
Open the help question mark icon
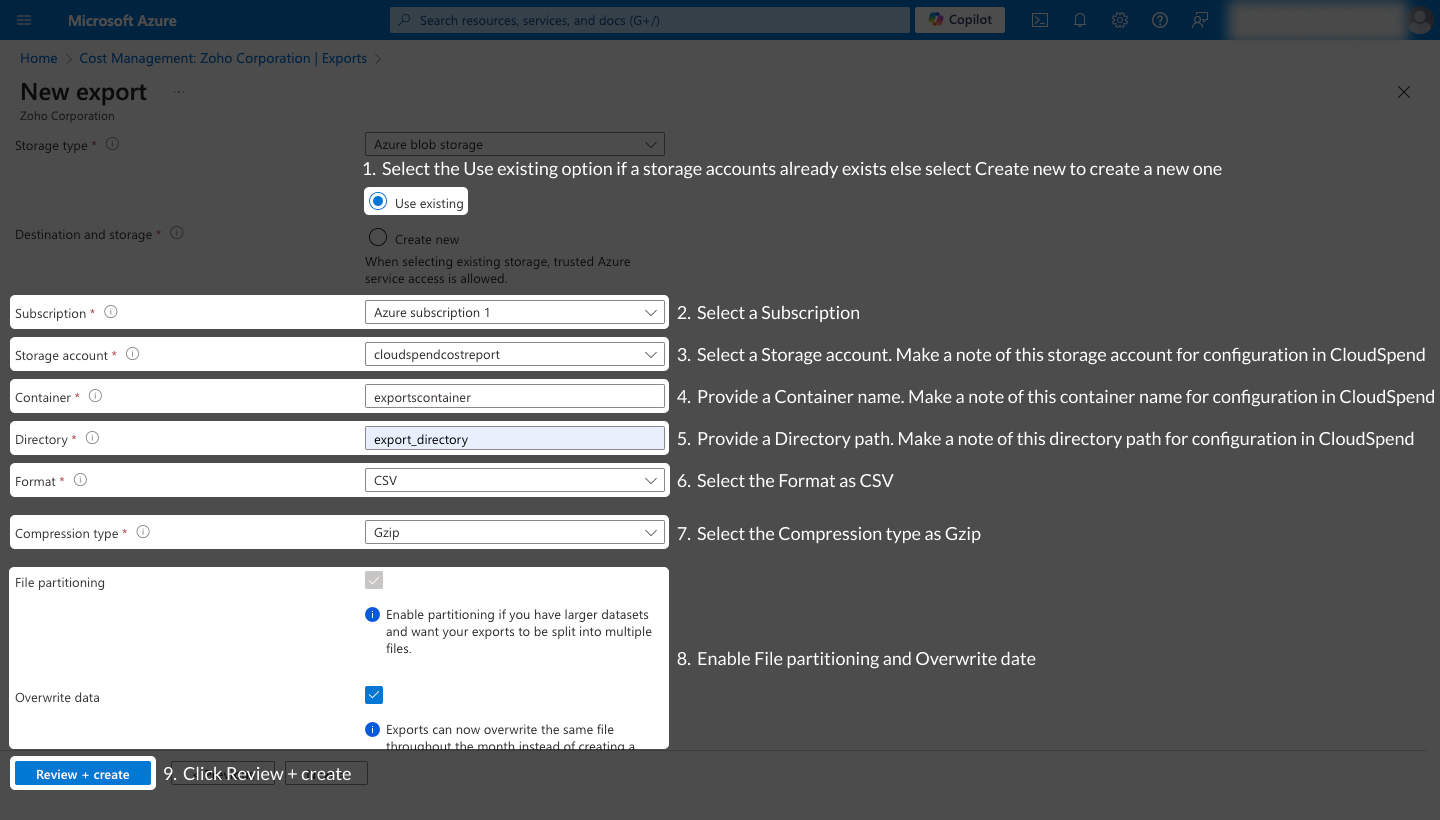click(x=1159, y=19)
